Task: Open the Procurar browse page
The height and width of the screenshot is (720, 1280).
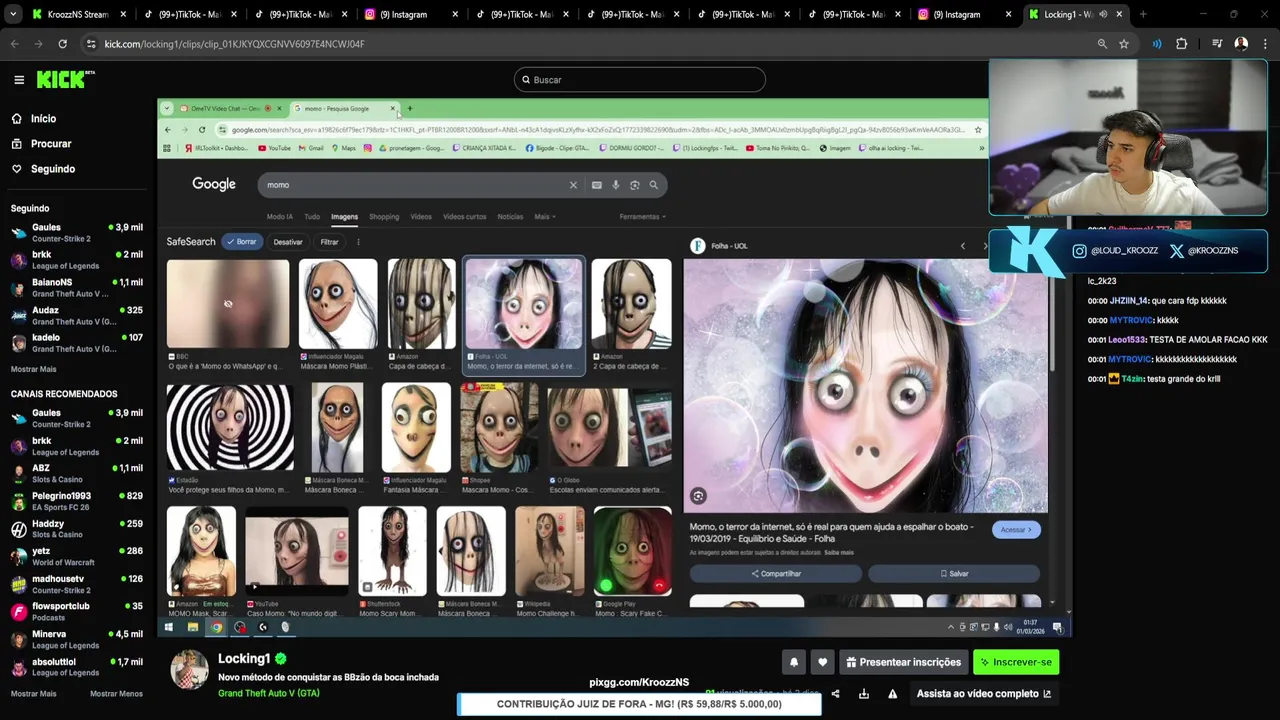Action: tap(50, 144)
